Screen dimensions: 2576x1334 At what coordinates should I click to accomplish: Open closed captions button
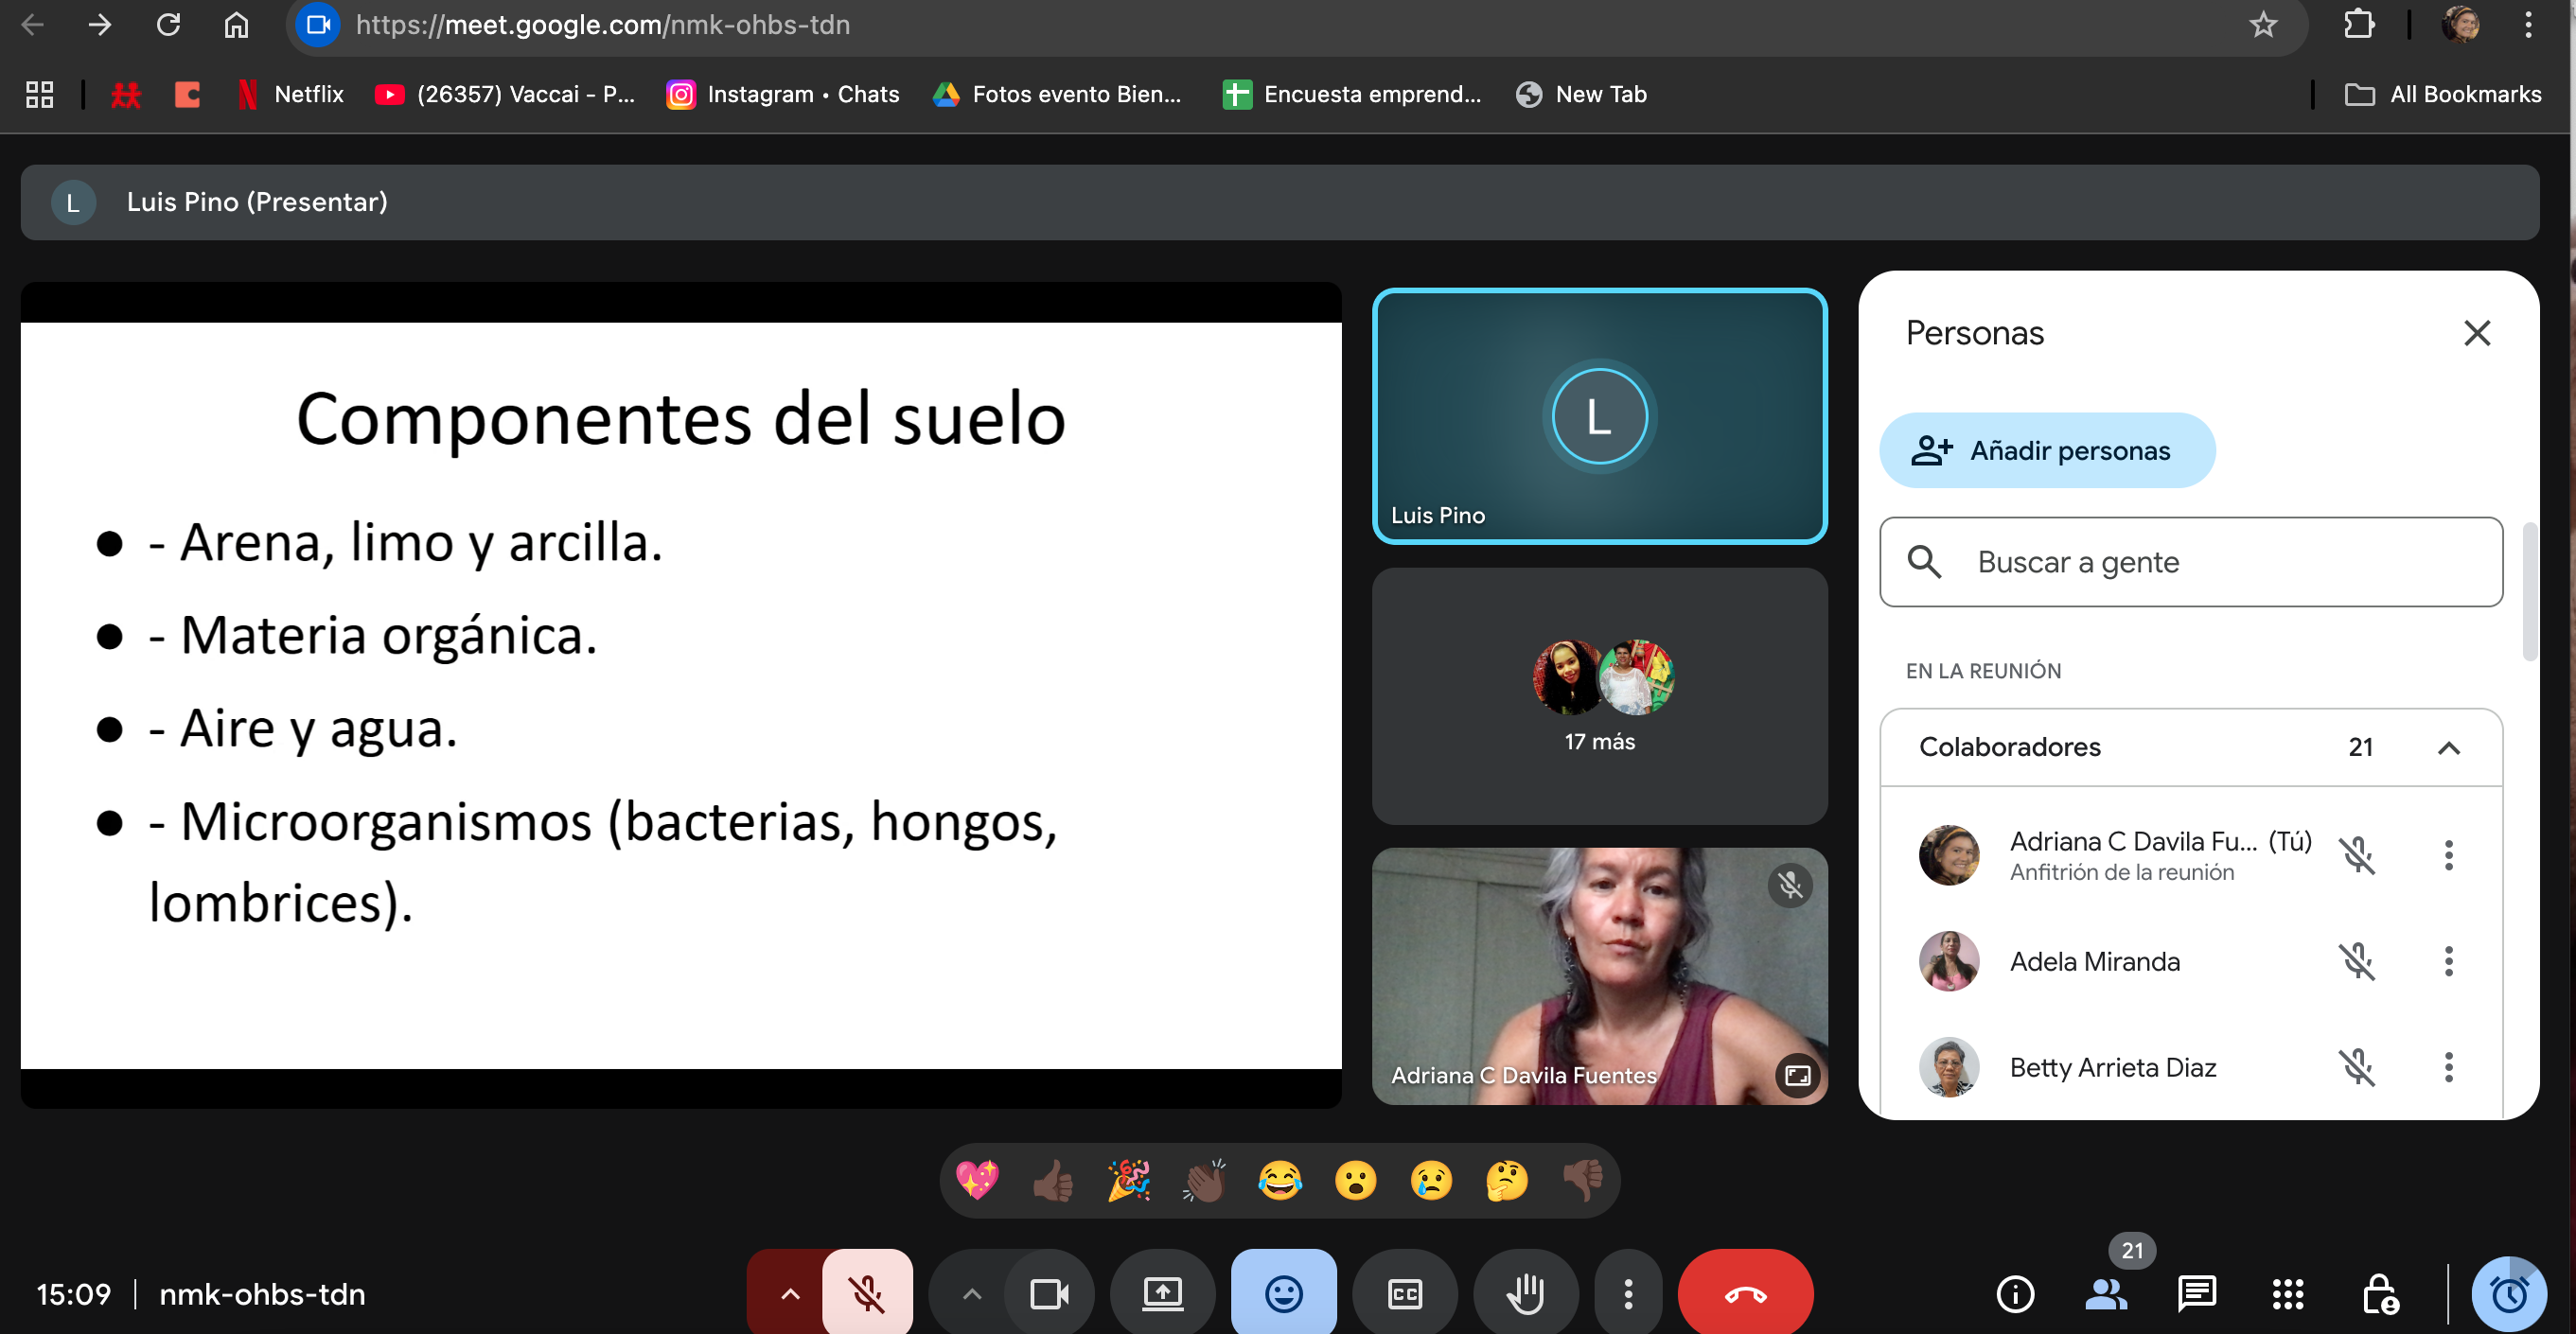1404,1294
